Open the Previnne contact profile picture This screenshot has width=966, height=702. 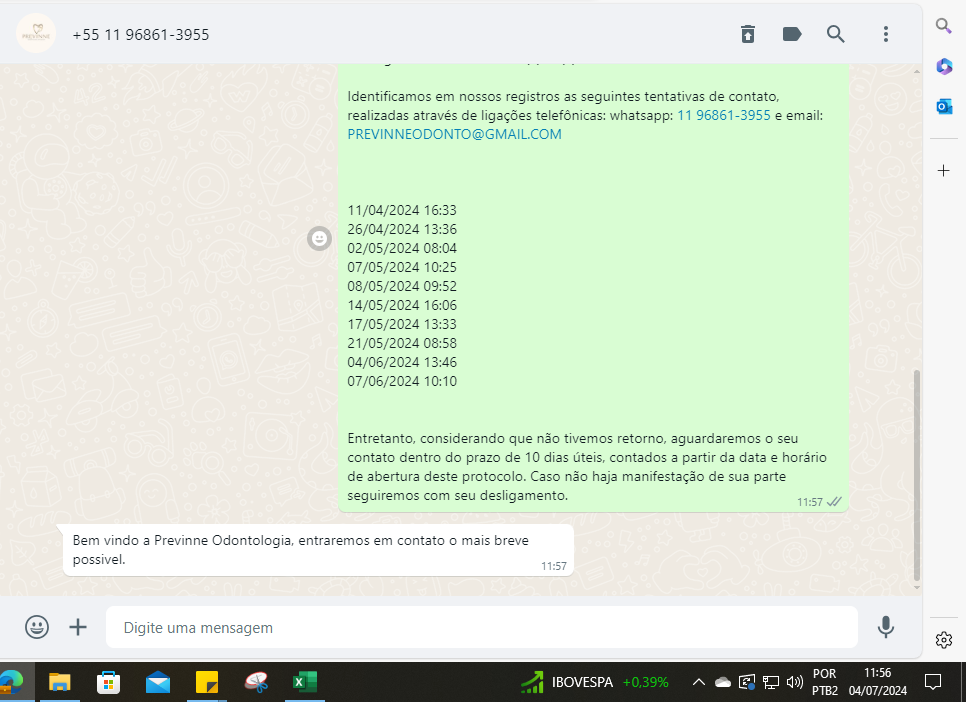(x=36, y=33)
